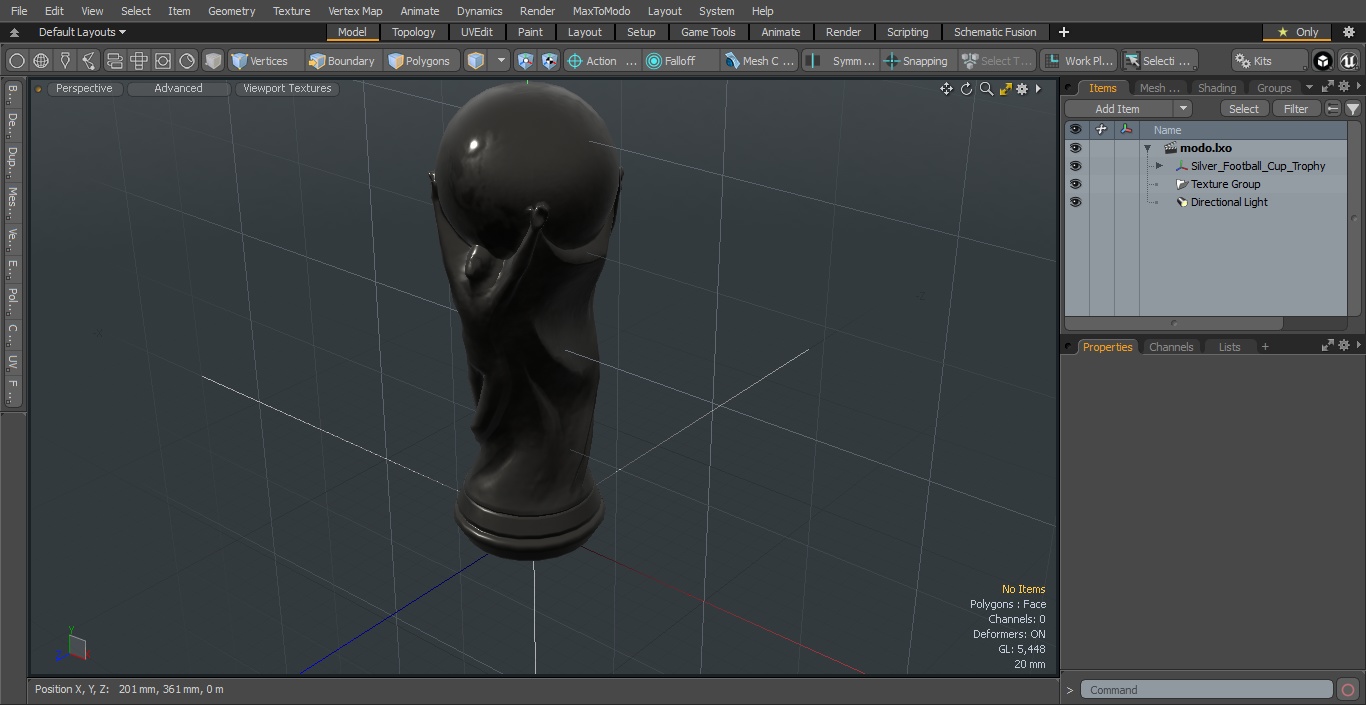Select the pen-shaped tool icon
This screenshot has width=1366, height=705.
[65, 61]
